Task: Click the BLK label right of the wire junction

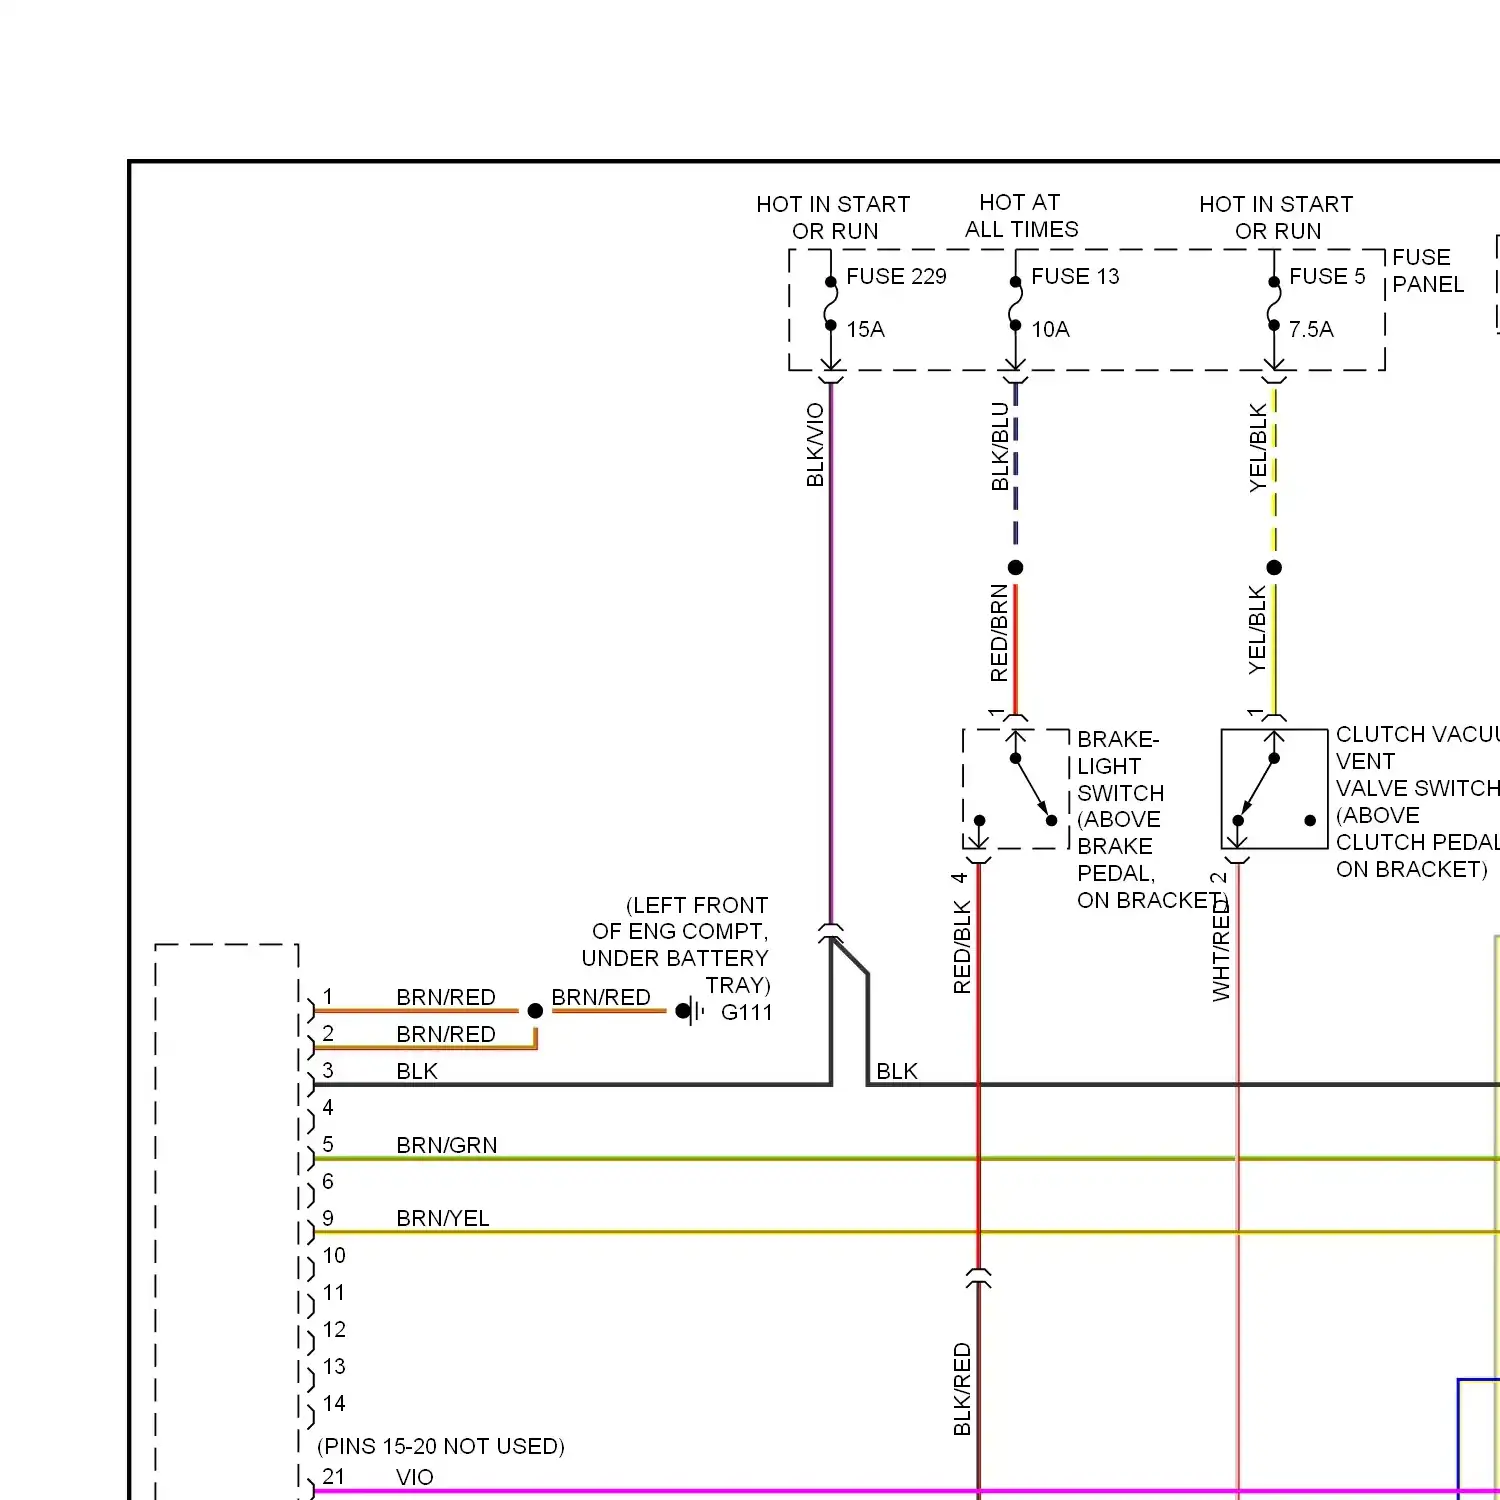Action: tap(897, 1071)
